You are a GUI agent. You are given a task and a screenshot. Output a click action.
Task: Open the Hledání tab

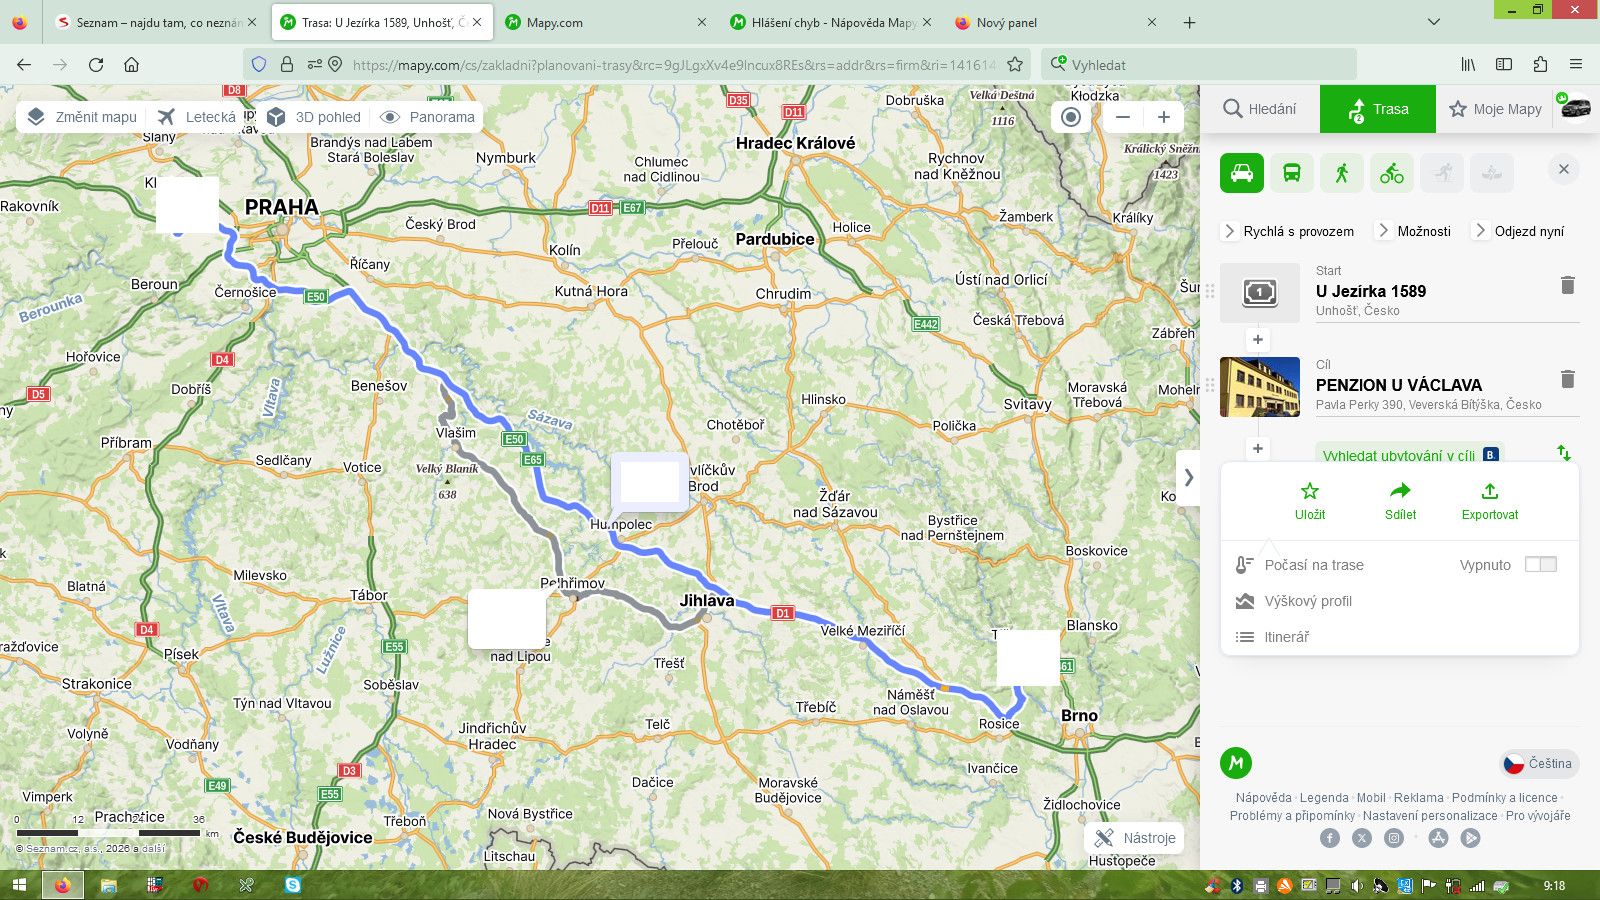pos(1260,109)
